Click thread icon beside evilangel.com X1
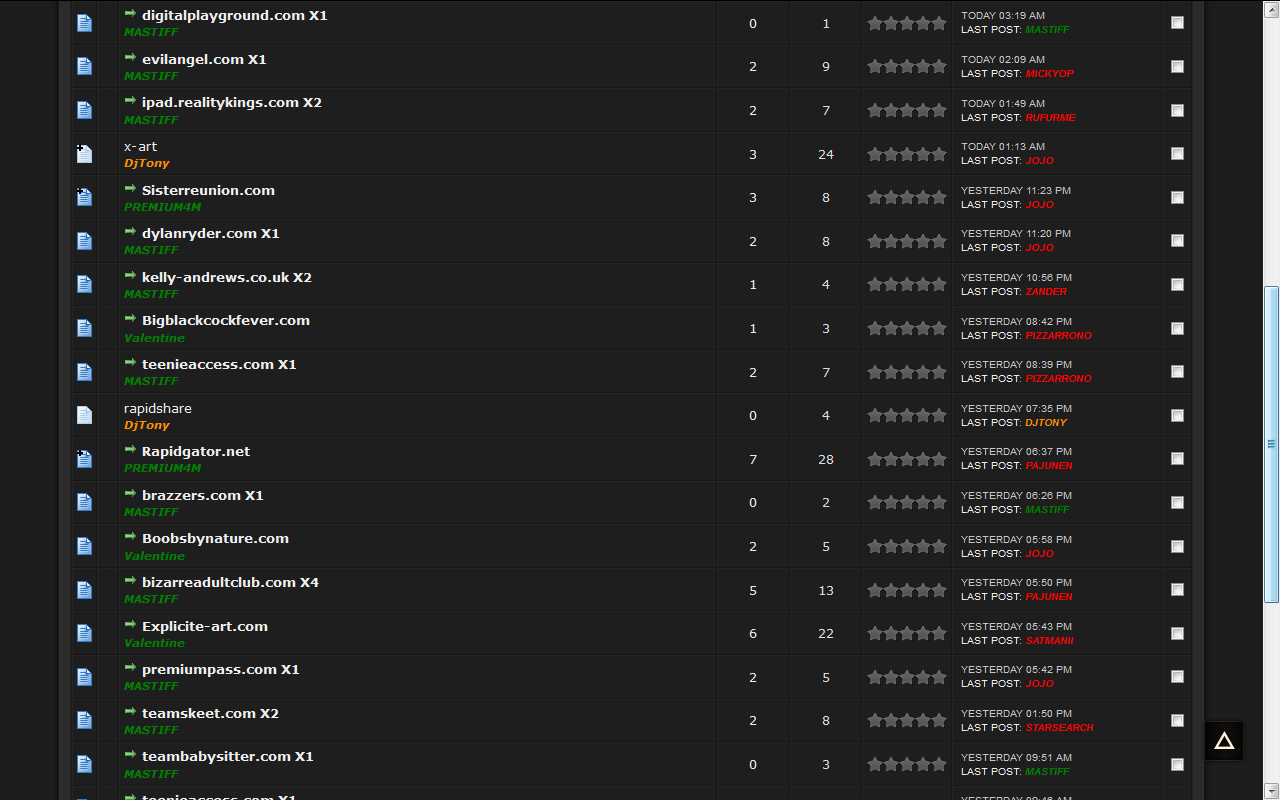1280x800 pixels. click(x=84, y=66)
